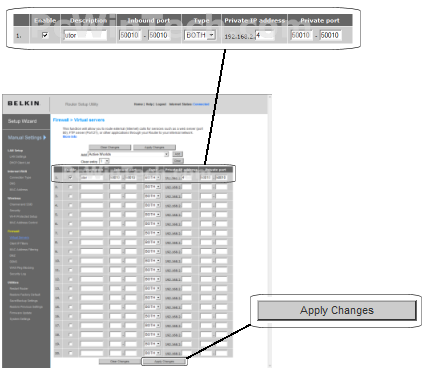This screenshot has height=369, width=429.
Task: Click the page's vertical scrollbar
Action: coord(270,232)
